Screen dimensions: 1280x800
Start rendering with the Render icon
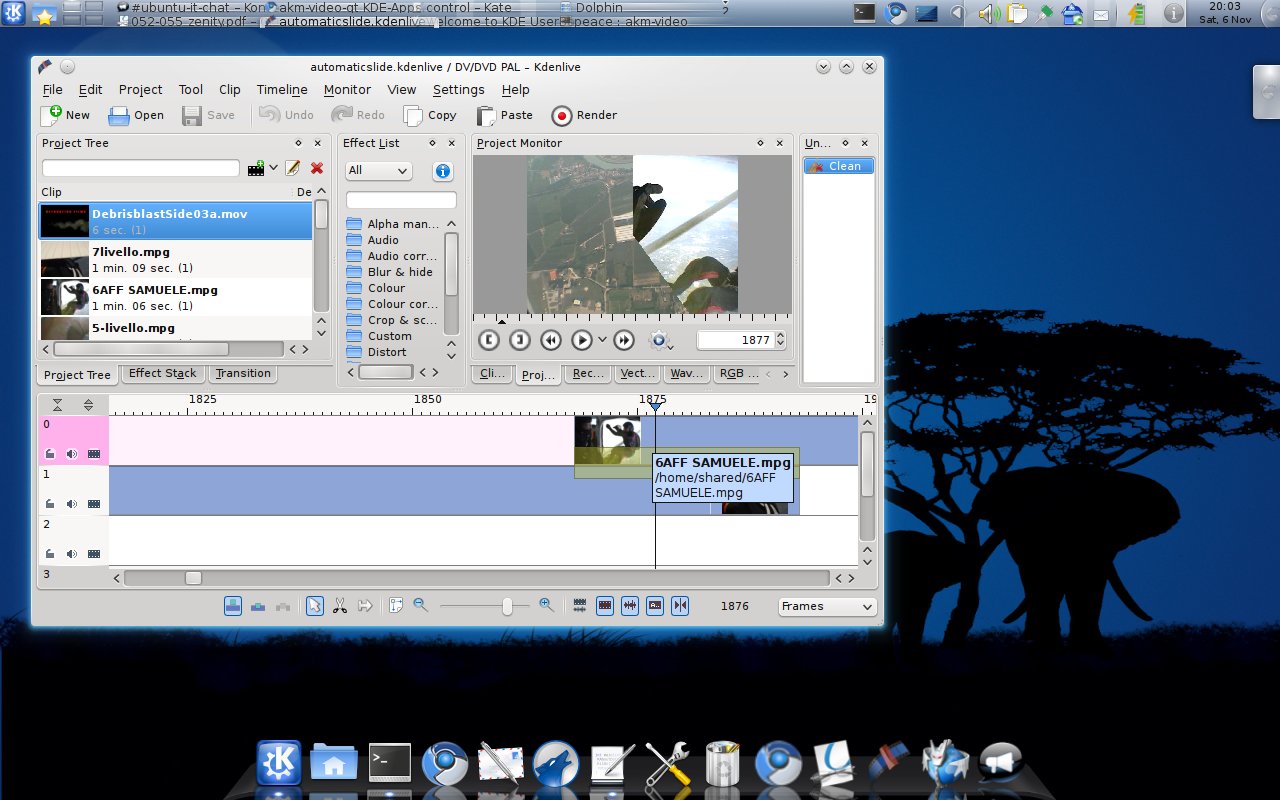[x=561, y=115]
